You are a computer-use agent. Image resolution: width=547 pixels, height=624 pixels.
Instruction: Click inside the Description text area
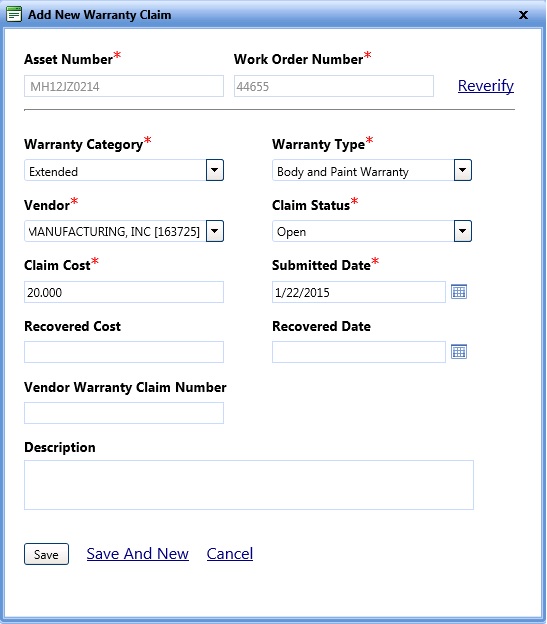[x=249, y=485]
